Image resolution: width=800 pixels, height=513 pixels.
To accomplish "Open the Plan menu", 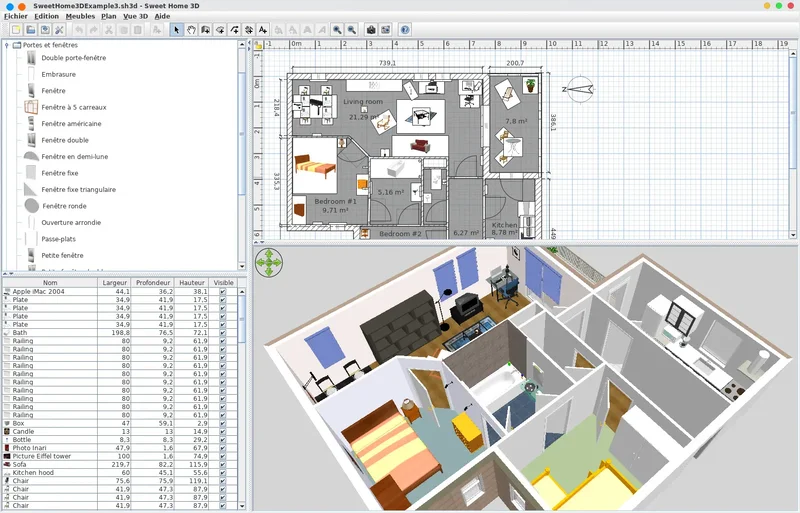I will 109,16.
